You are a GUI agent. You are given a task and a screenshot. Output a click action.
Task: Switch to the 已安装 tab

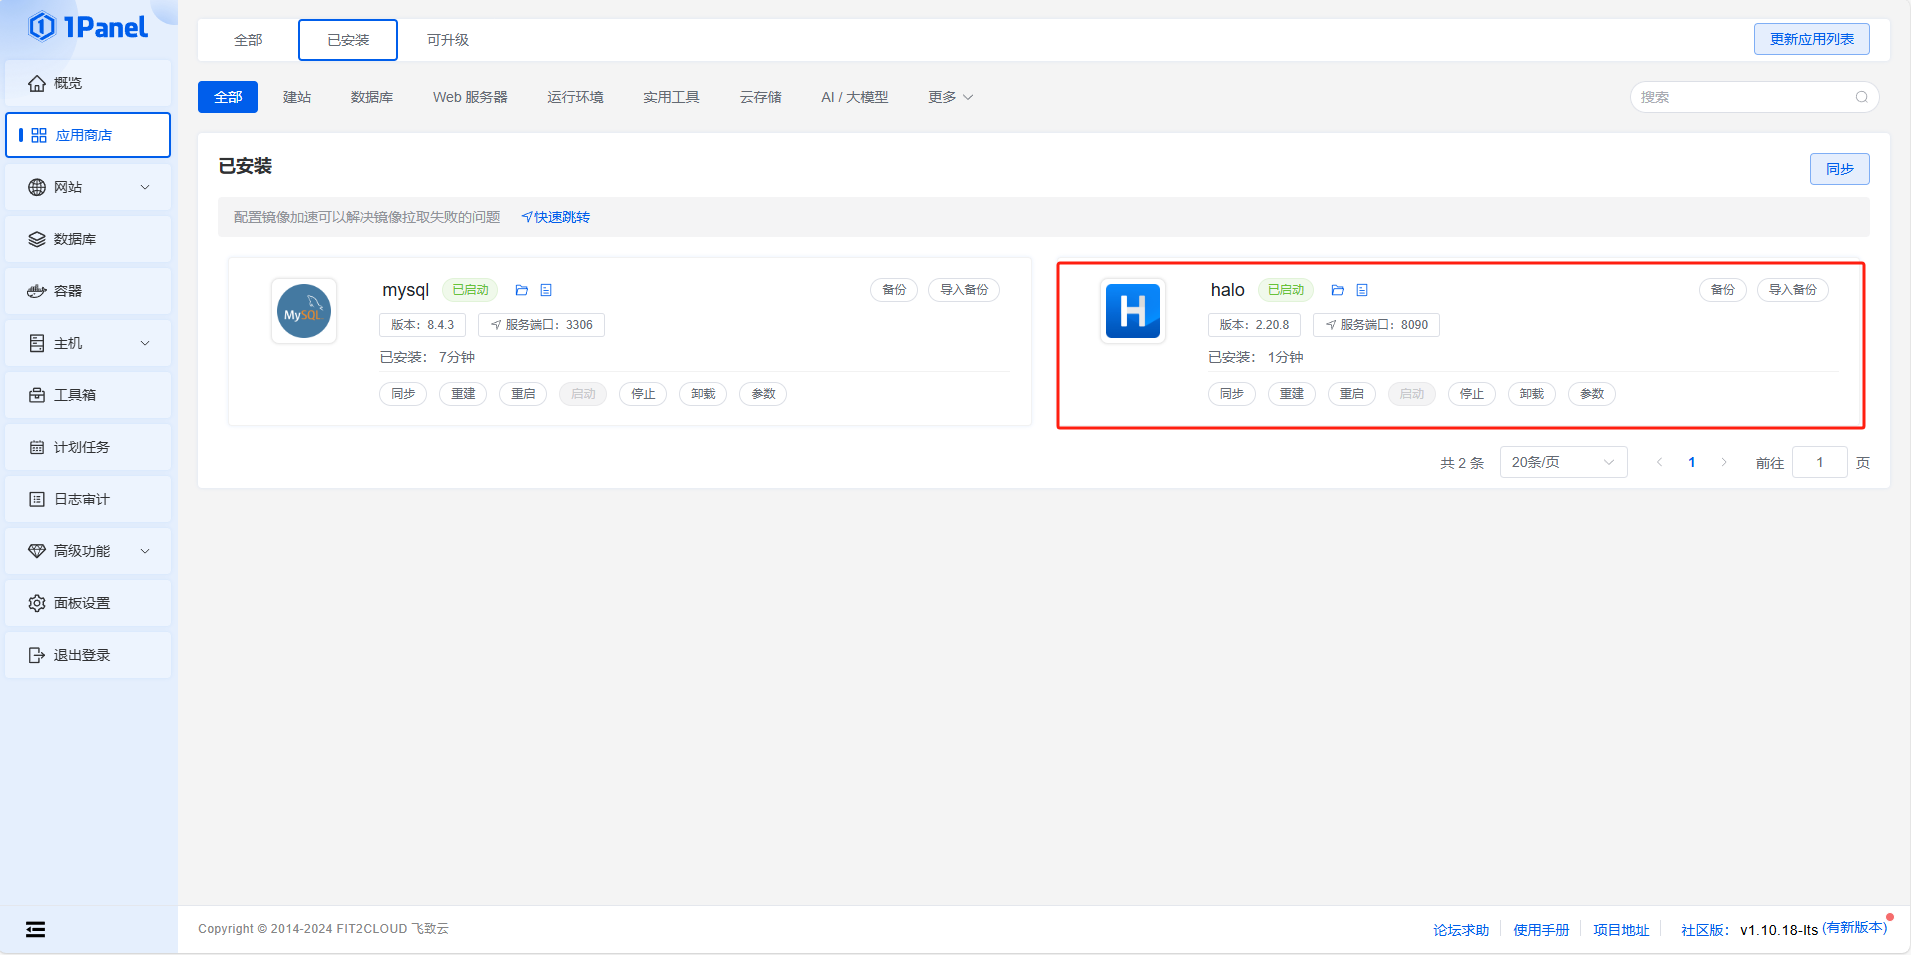click(x=348, y=40)
